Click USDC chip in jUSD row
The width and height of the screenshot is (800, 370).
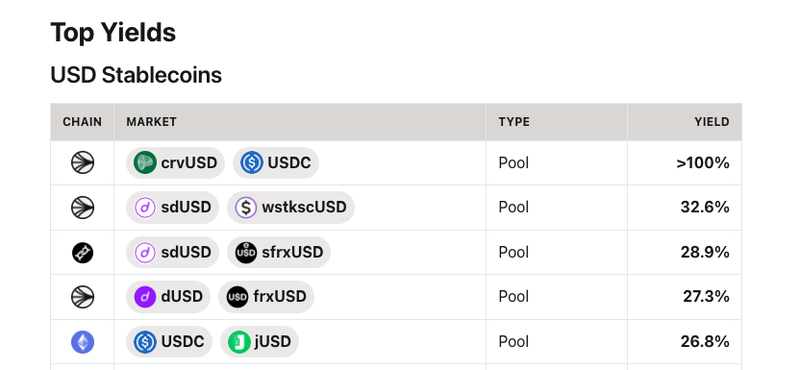pyautogui.click(x=169, y=341)
